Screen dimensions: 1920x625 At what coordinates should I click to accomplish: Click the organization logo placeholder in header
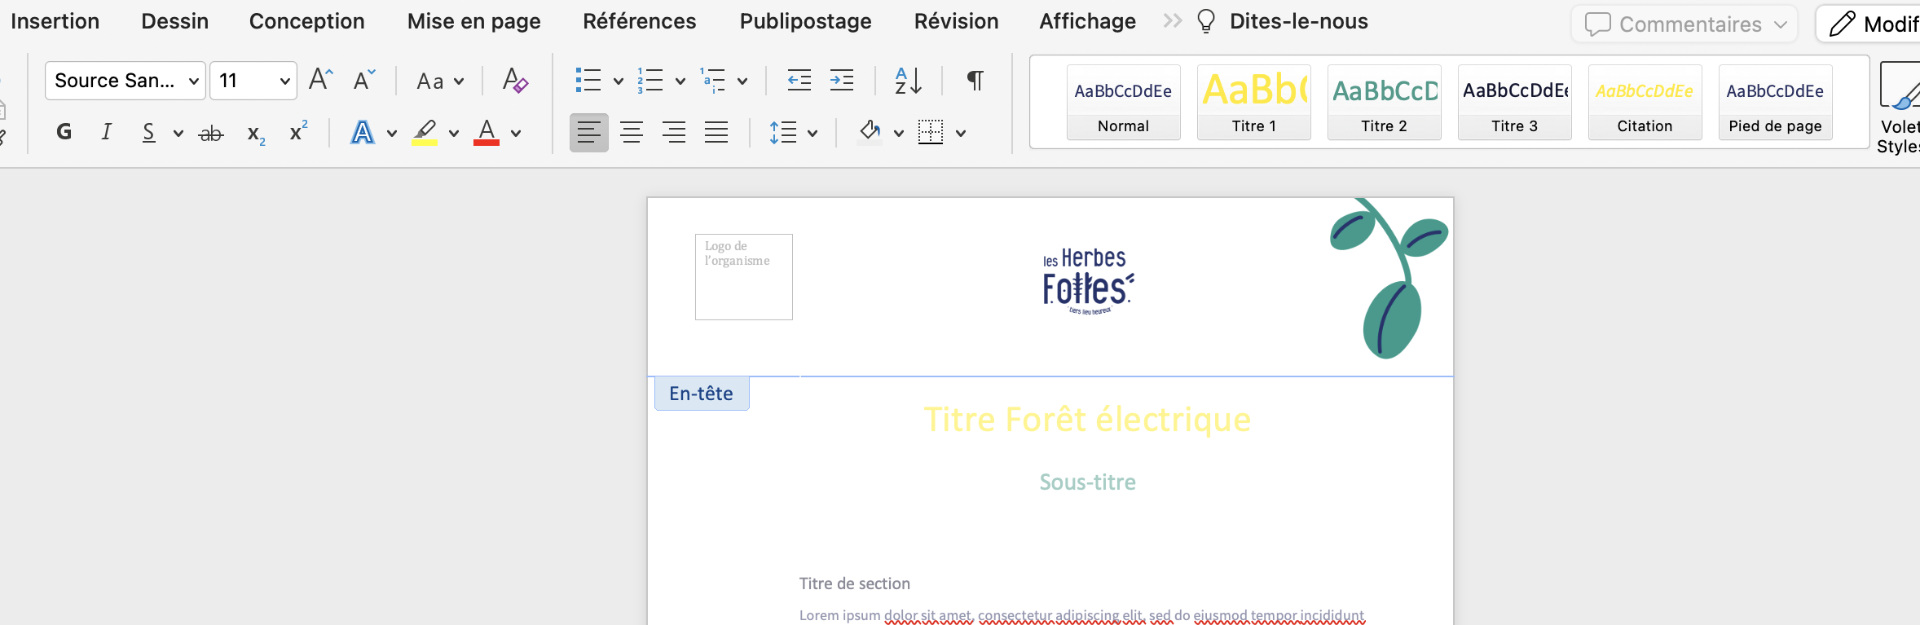[743, 277]
